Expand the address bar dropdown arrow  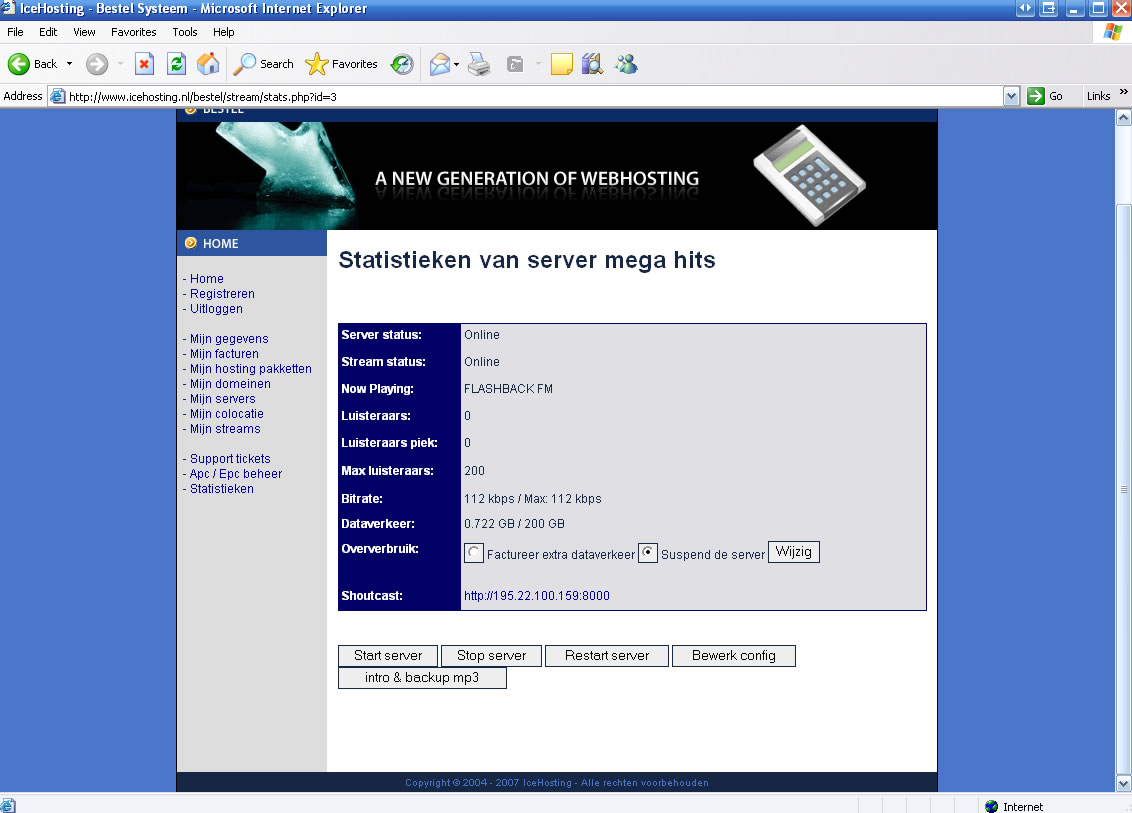[1011, 96]
